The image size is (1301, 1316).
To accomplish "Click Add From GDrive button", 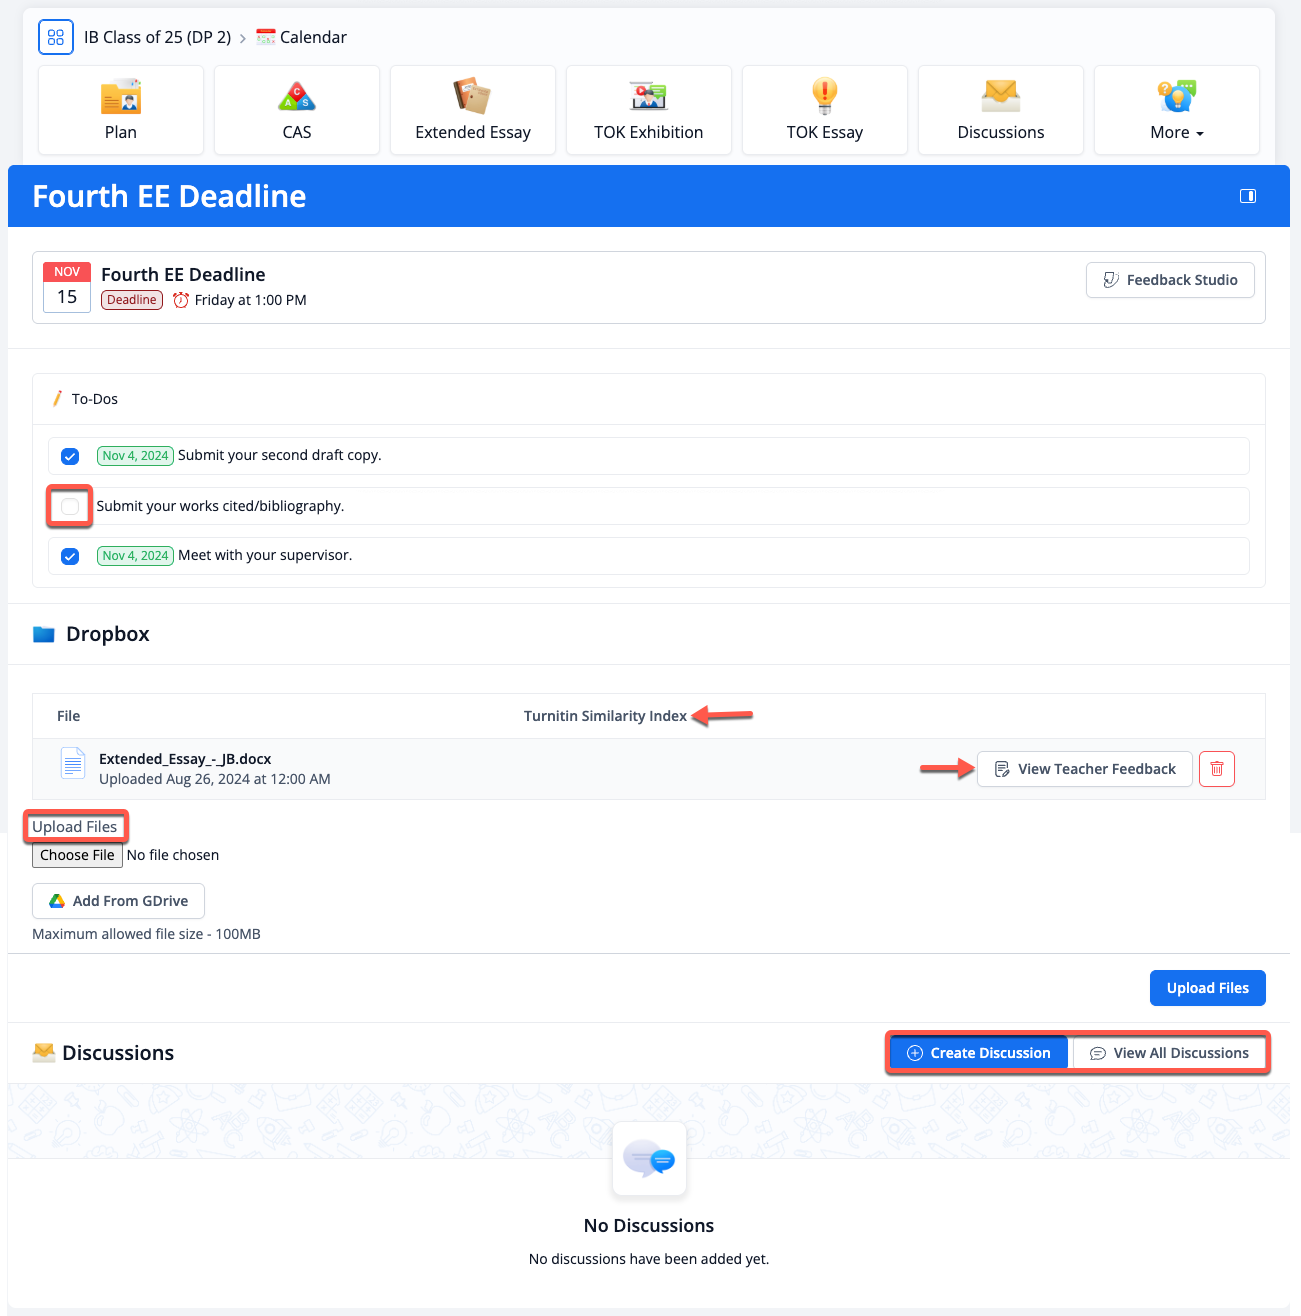I will point(118,901).
